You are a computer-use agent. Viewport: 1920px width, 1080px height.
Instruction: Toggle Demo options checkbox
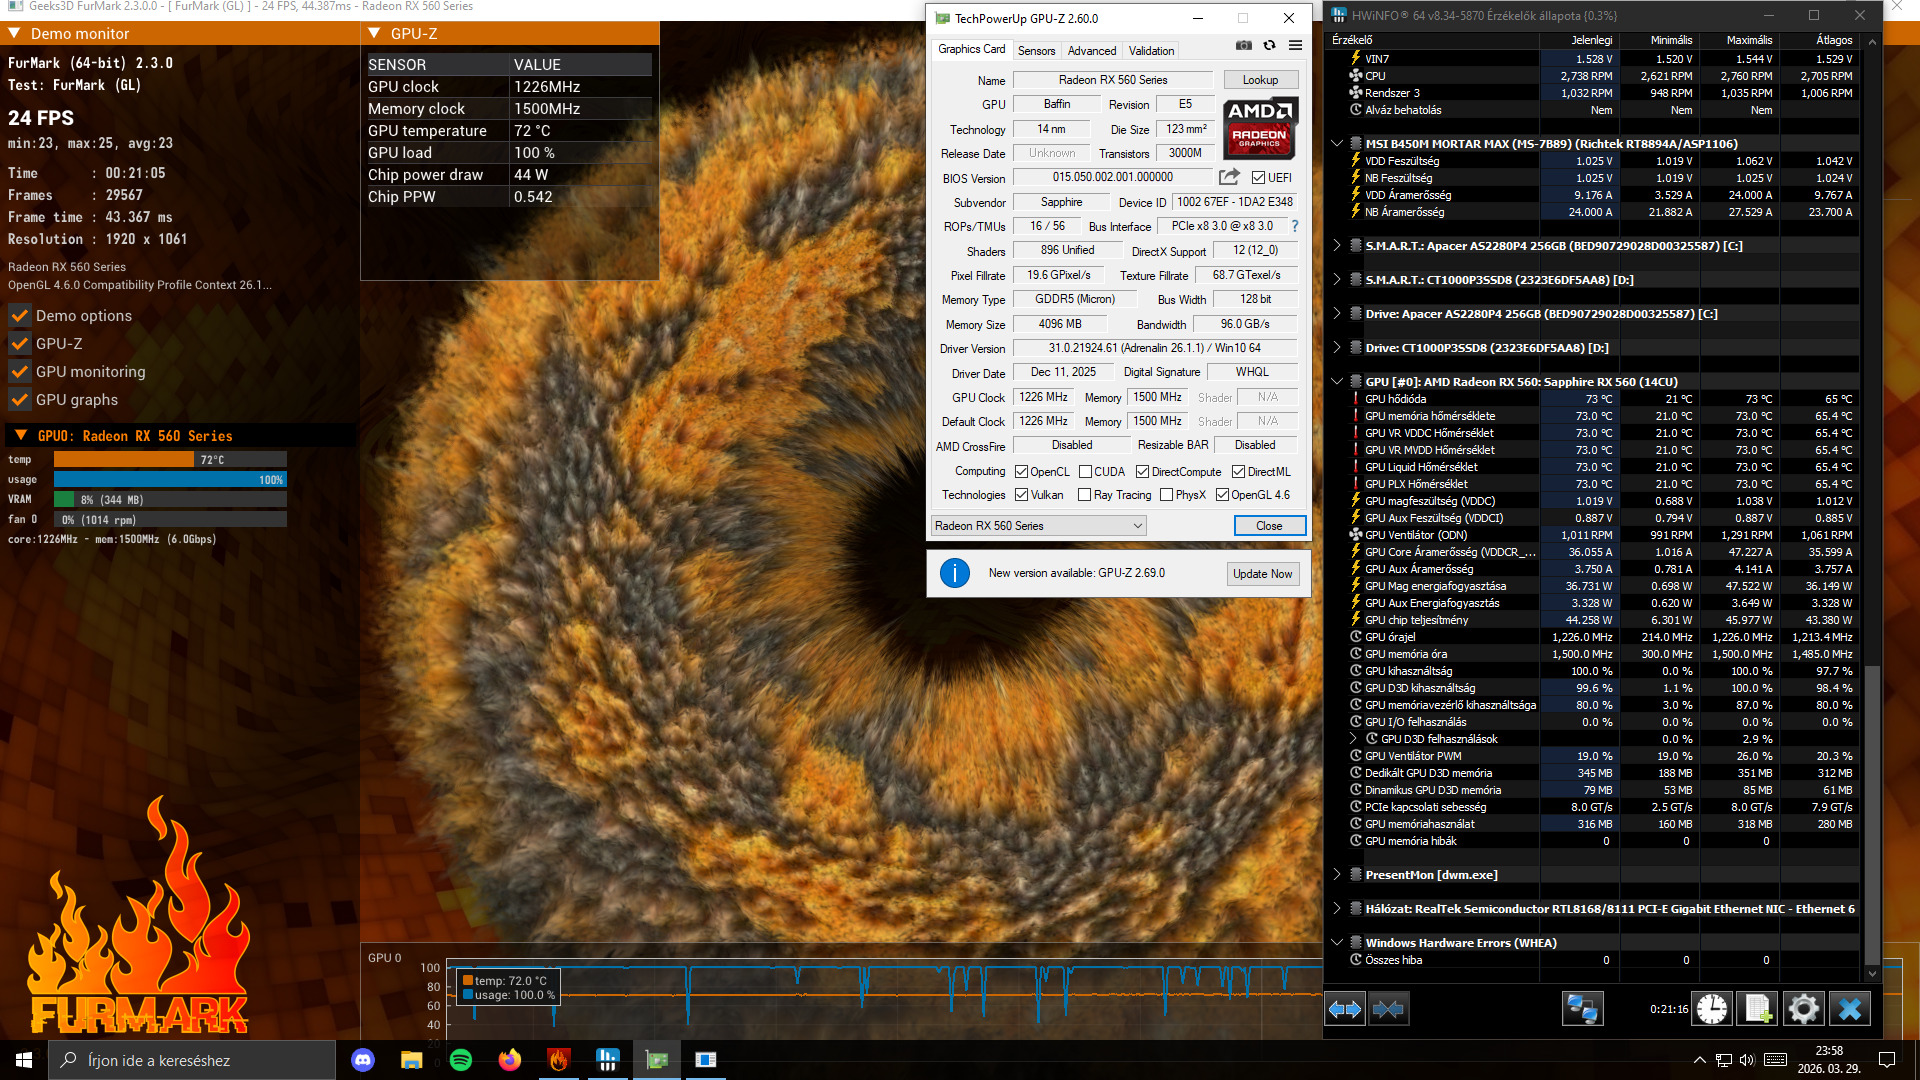tap(19, 315)
